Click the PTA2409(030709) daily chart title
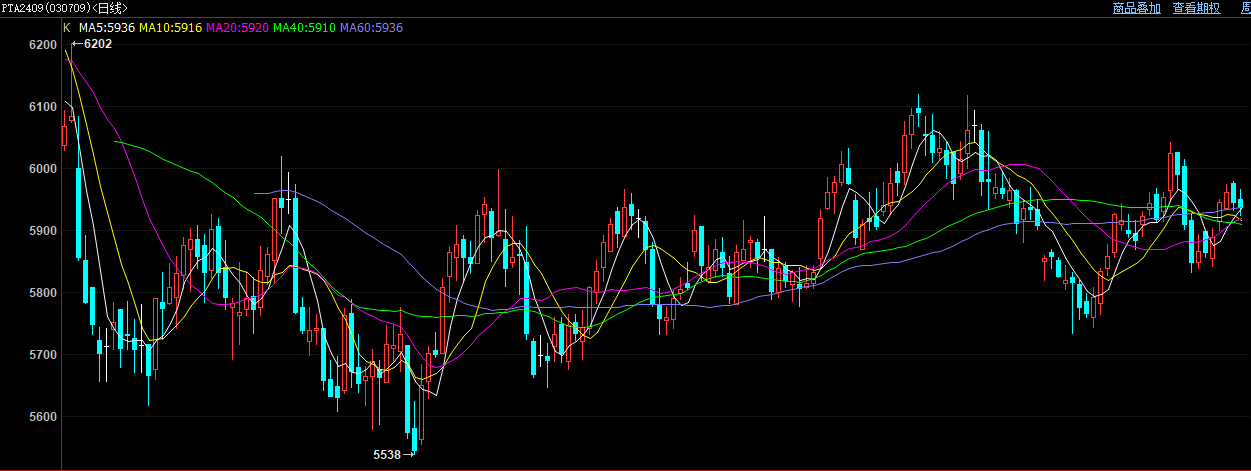This screenshot has width=1251, height=471. pos(64,8)
